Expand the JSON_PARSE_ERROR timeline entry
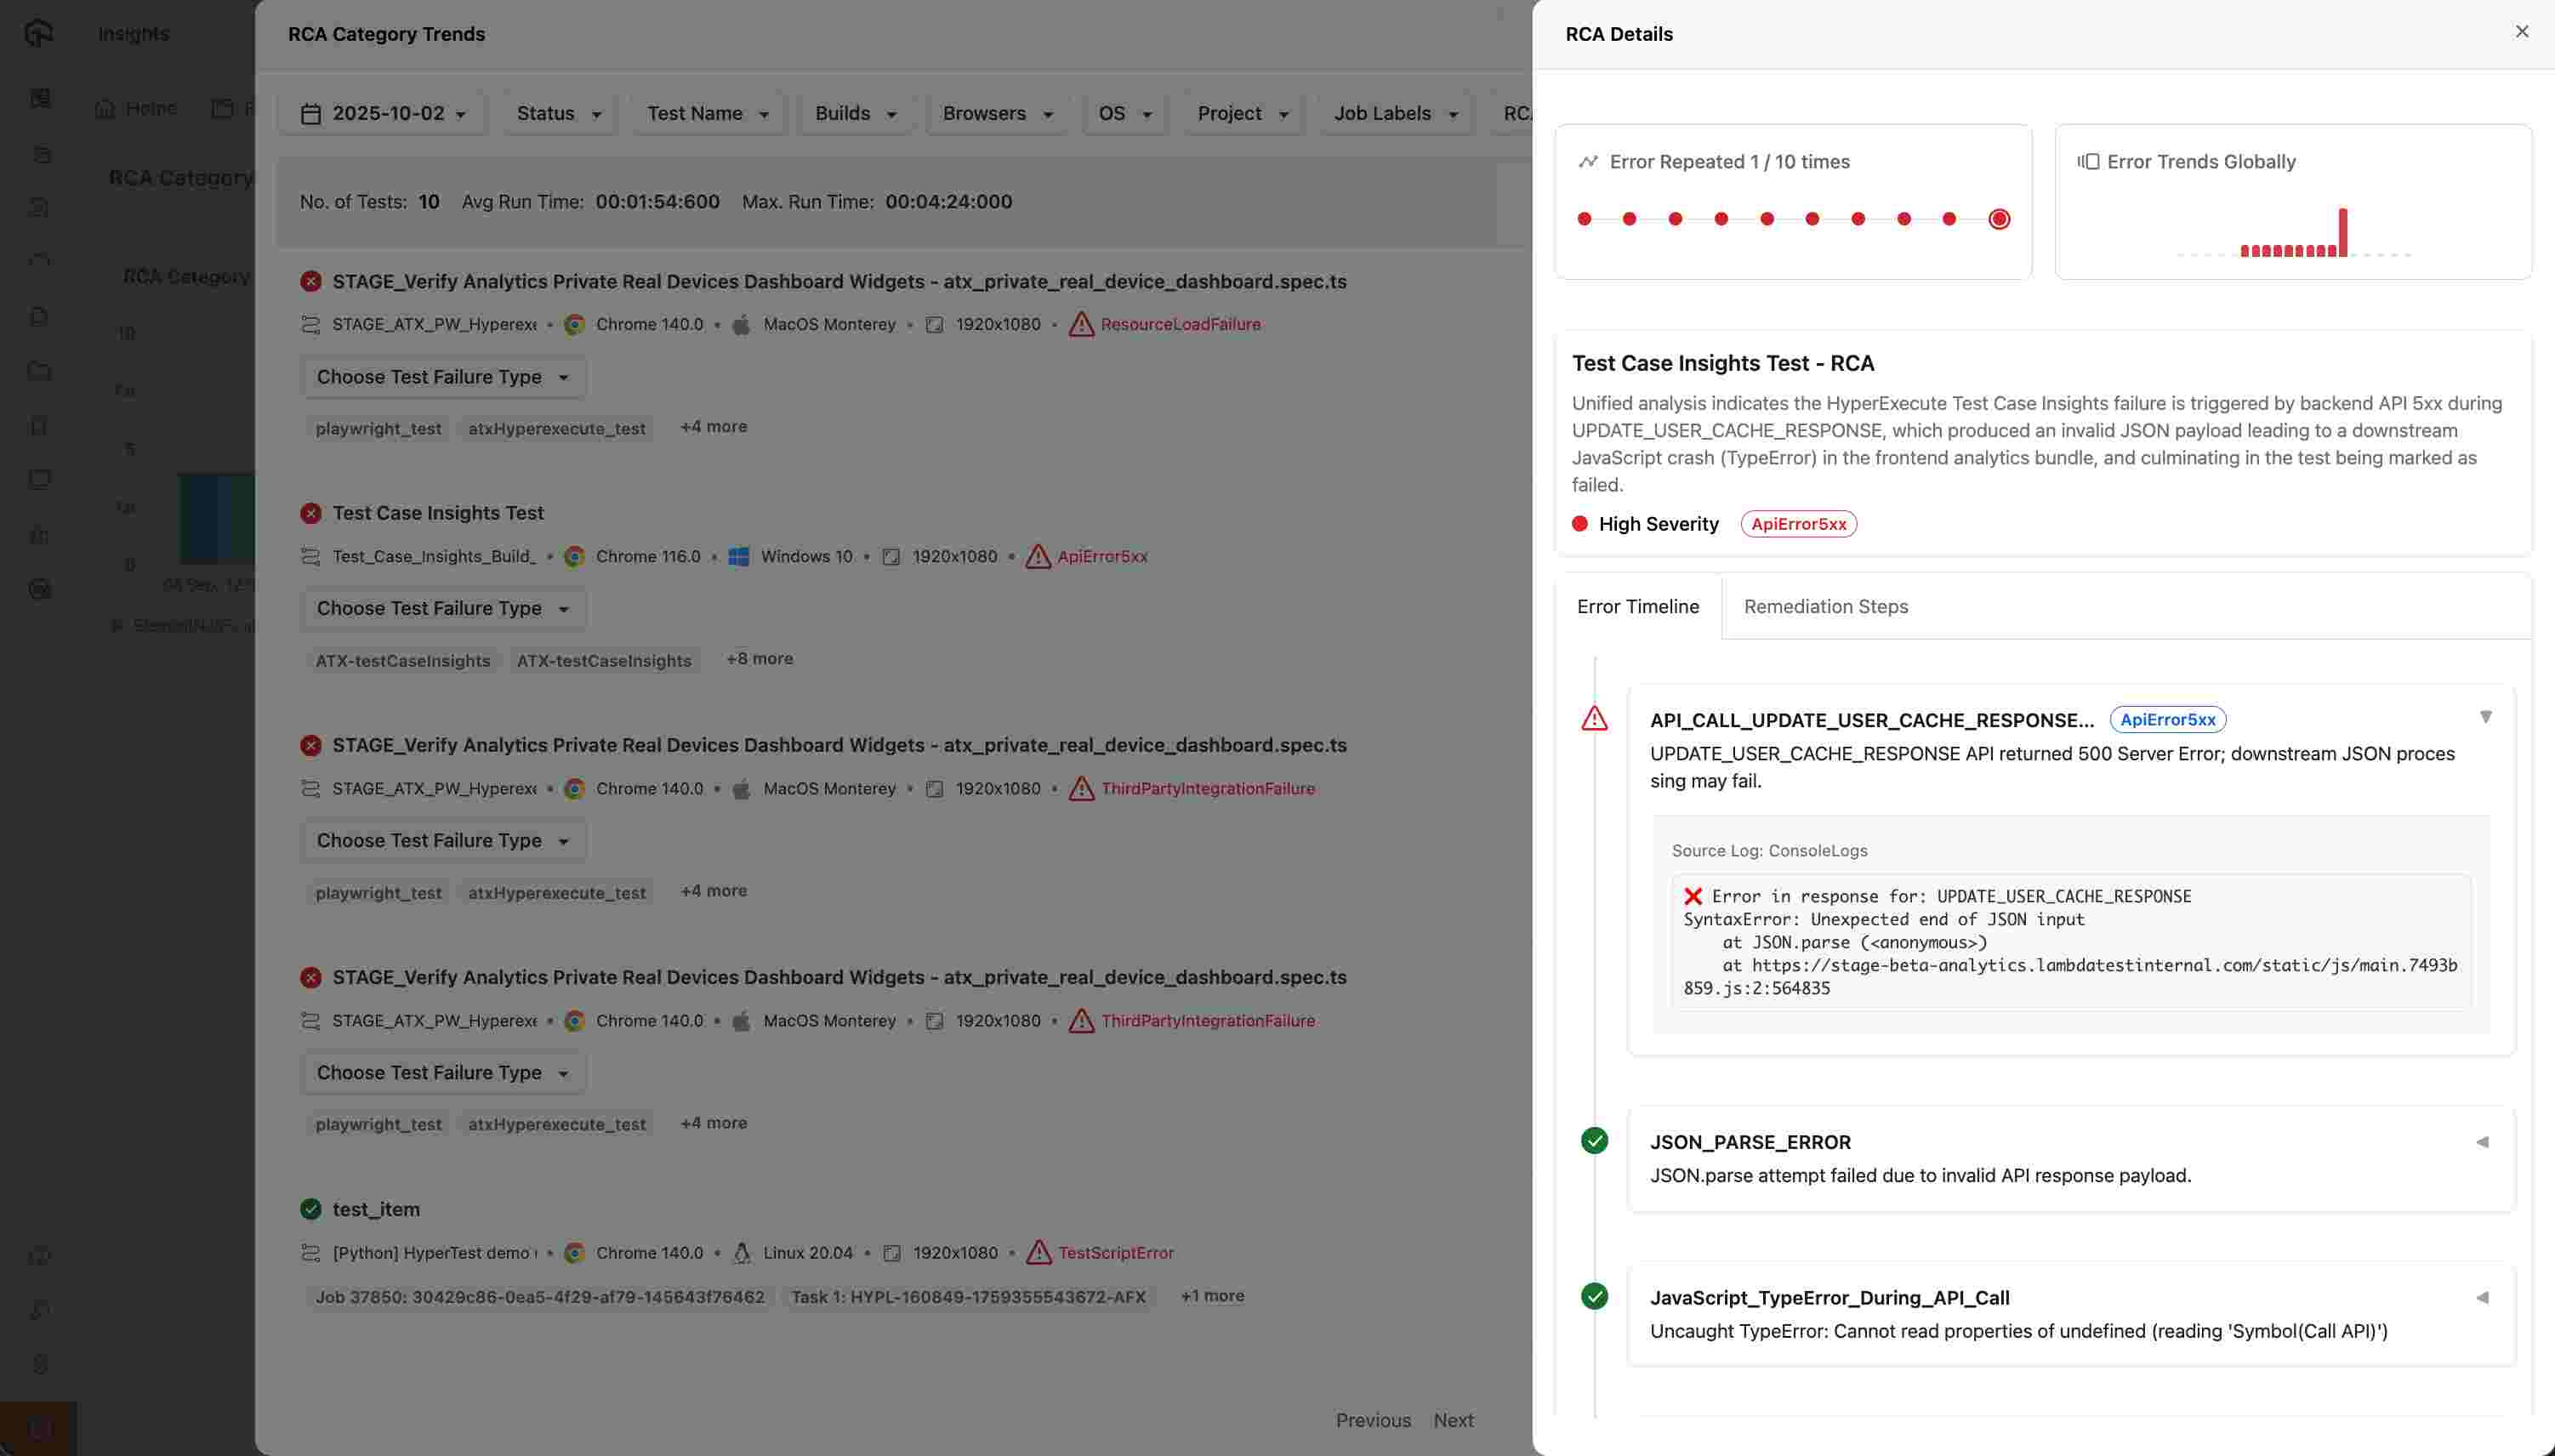2555x1456 pixels. (2482, 1142)
